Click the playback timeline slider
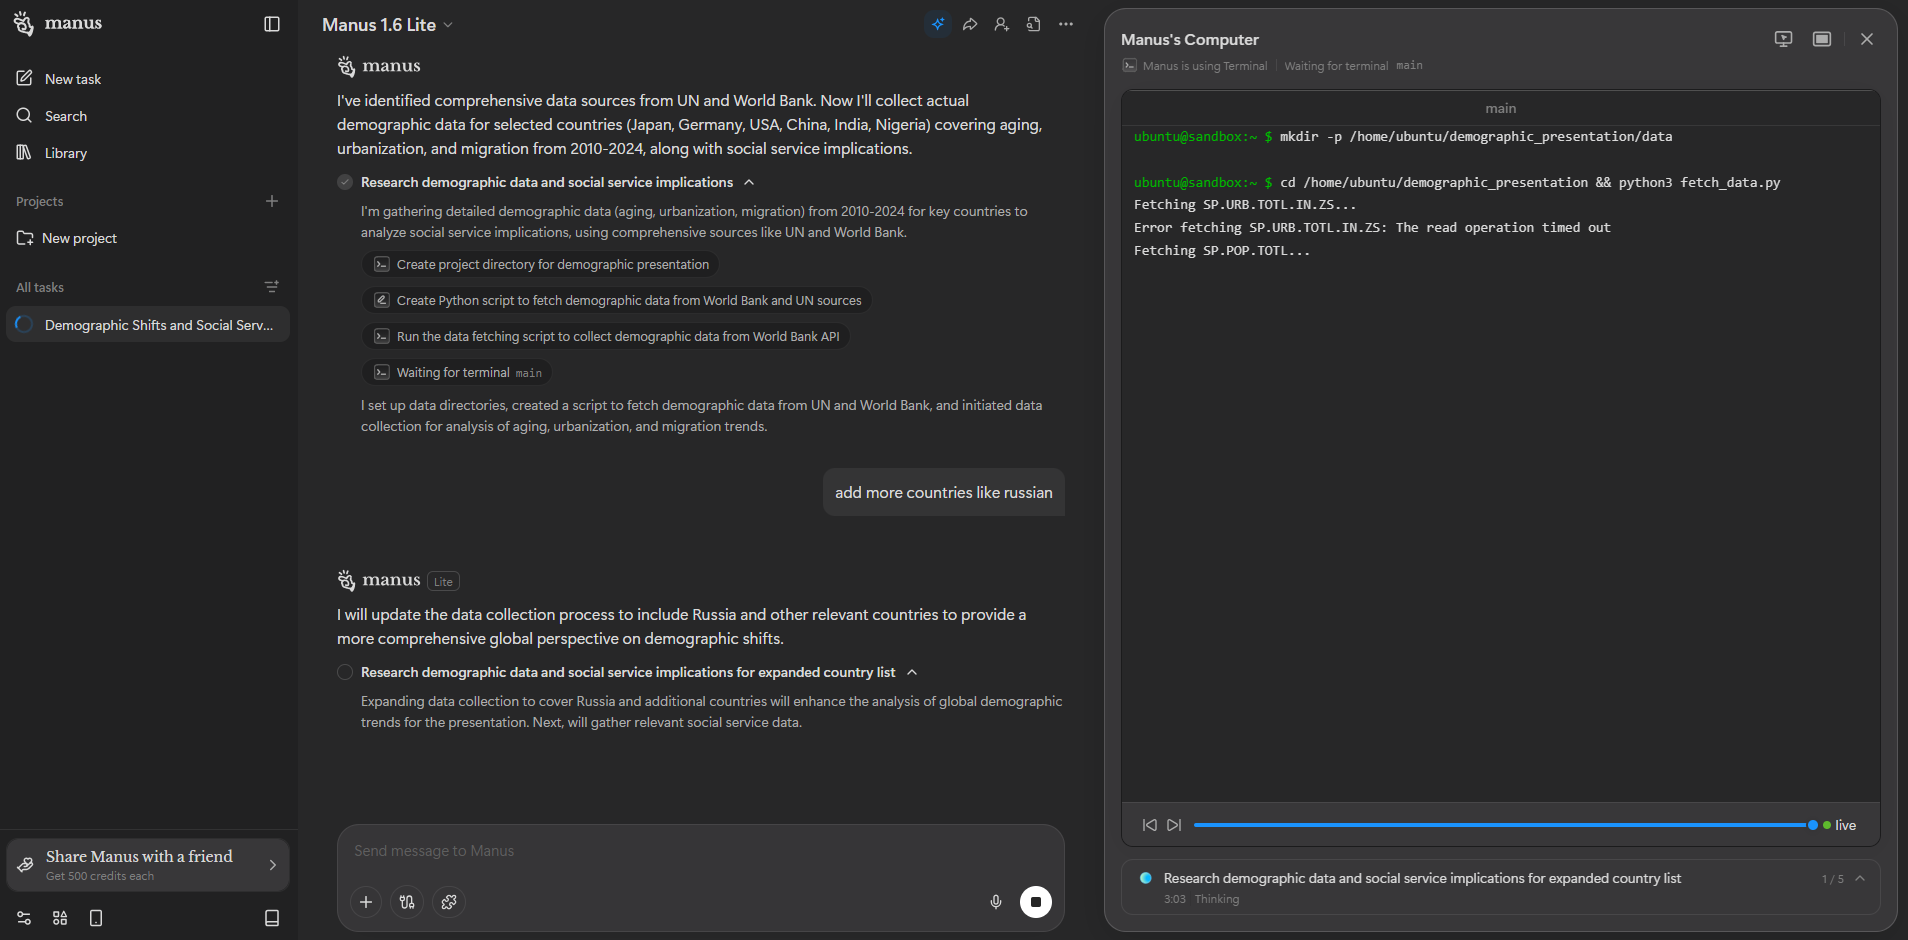 (x=1500, y=825)
